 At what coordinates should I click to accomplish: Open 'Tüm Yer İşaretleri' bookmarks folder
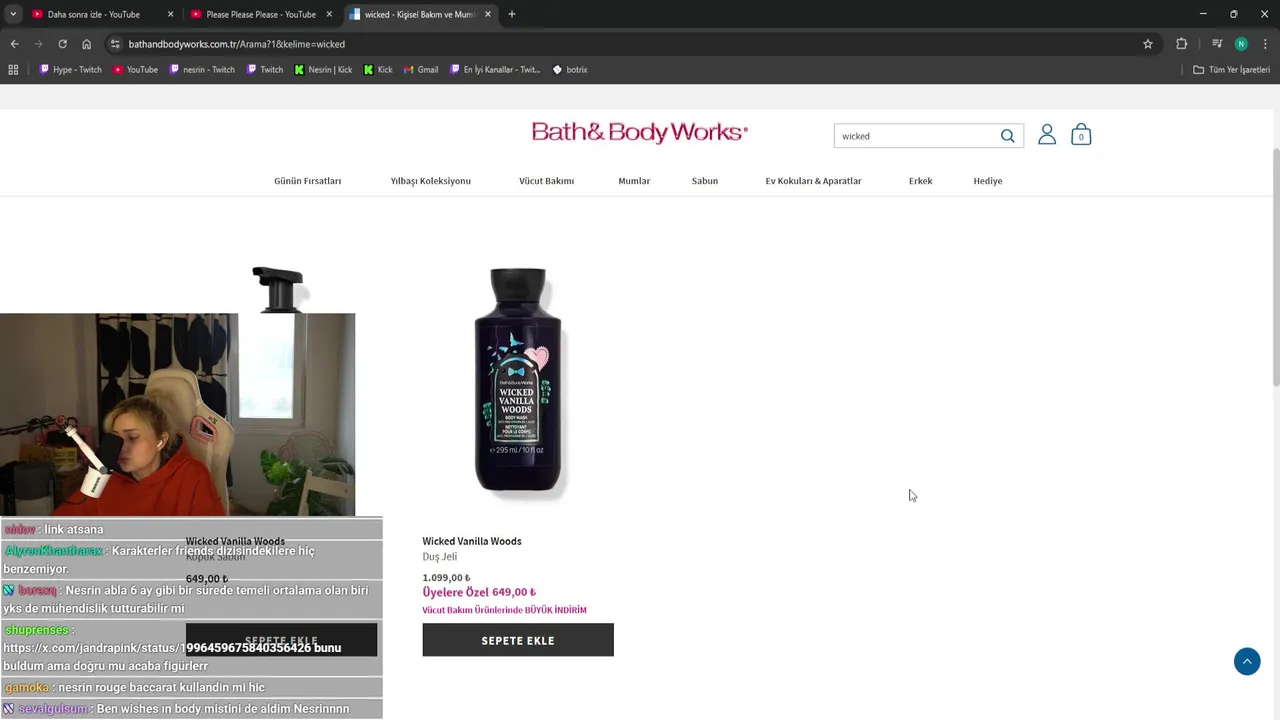(x=1231, y=70)
